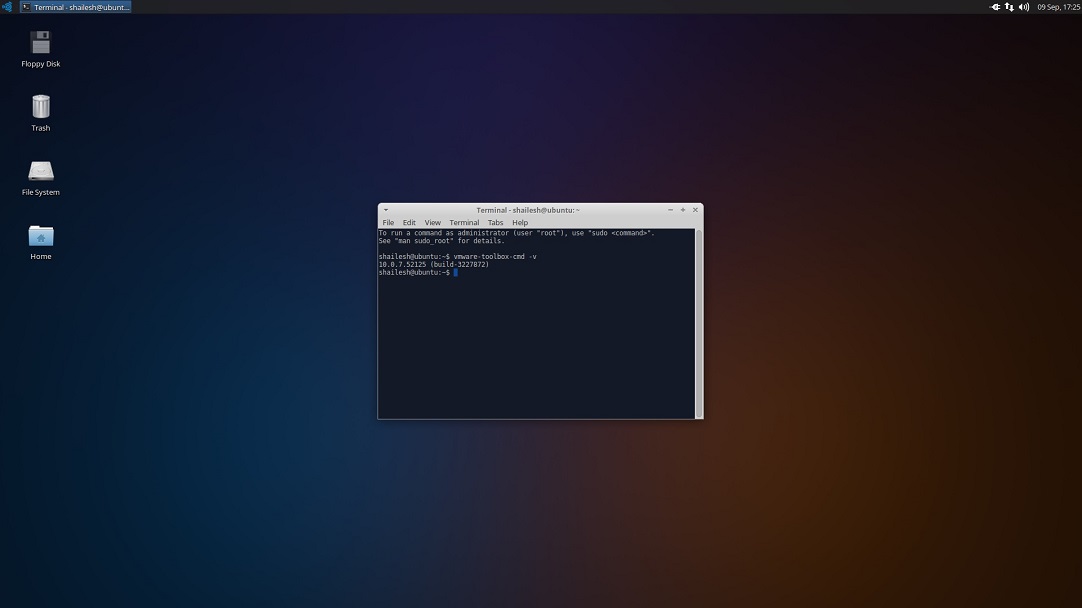Open the Edit menu in Terminal
The image size is (1082, 608).
pyautogui.click(x=409, y=222)
